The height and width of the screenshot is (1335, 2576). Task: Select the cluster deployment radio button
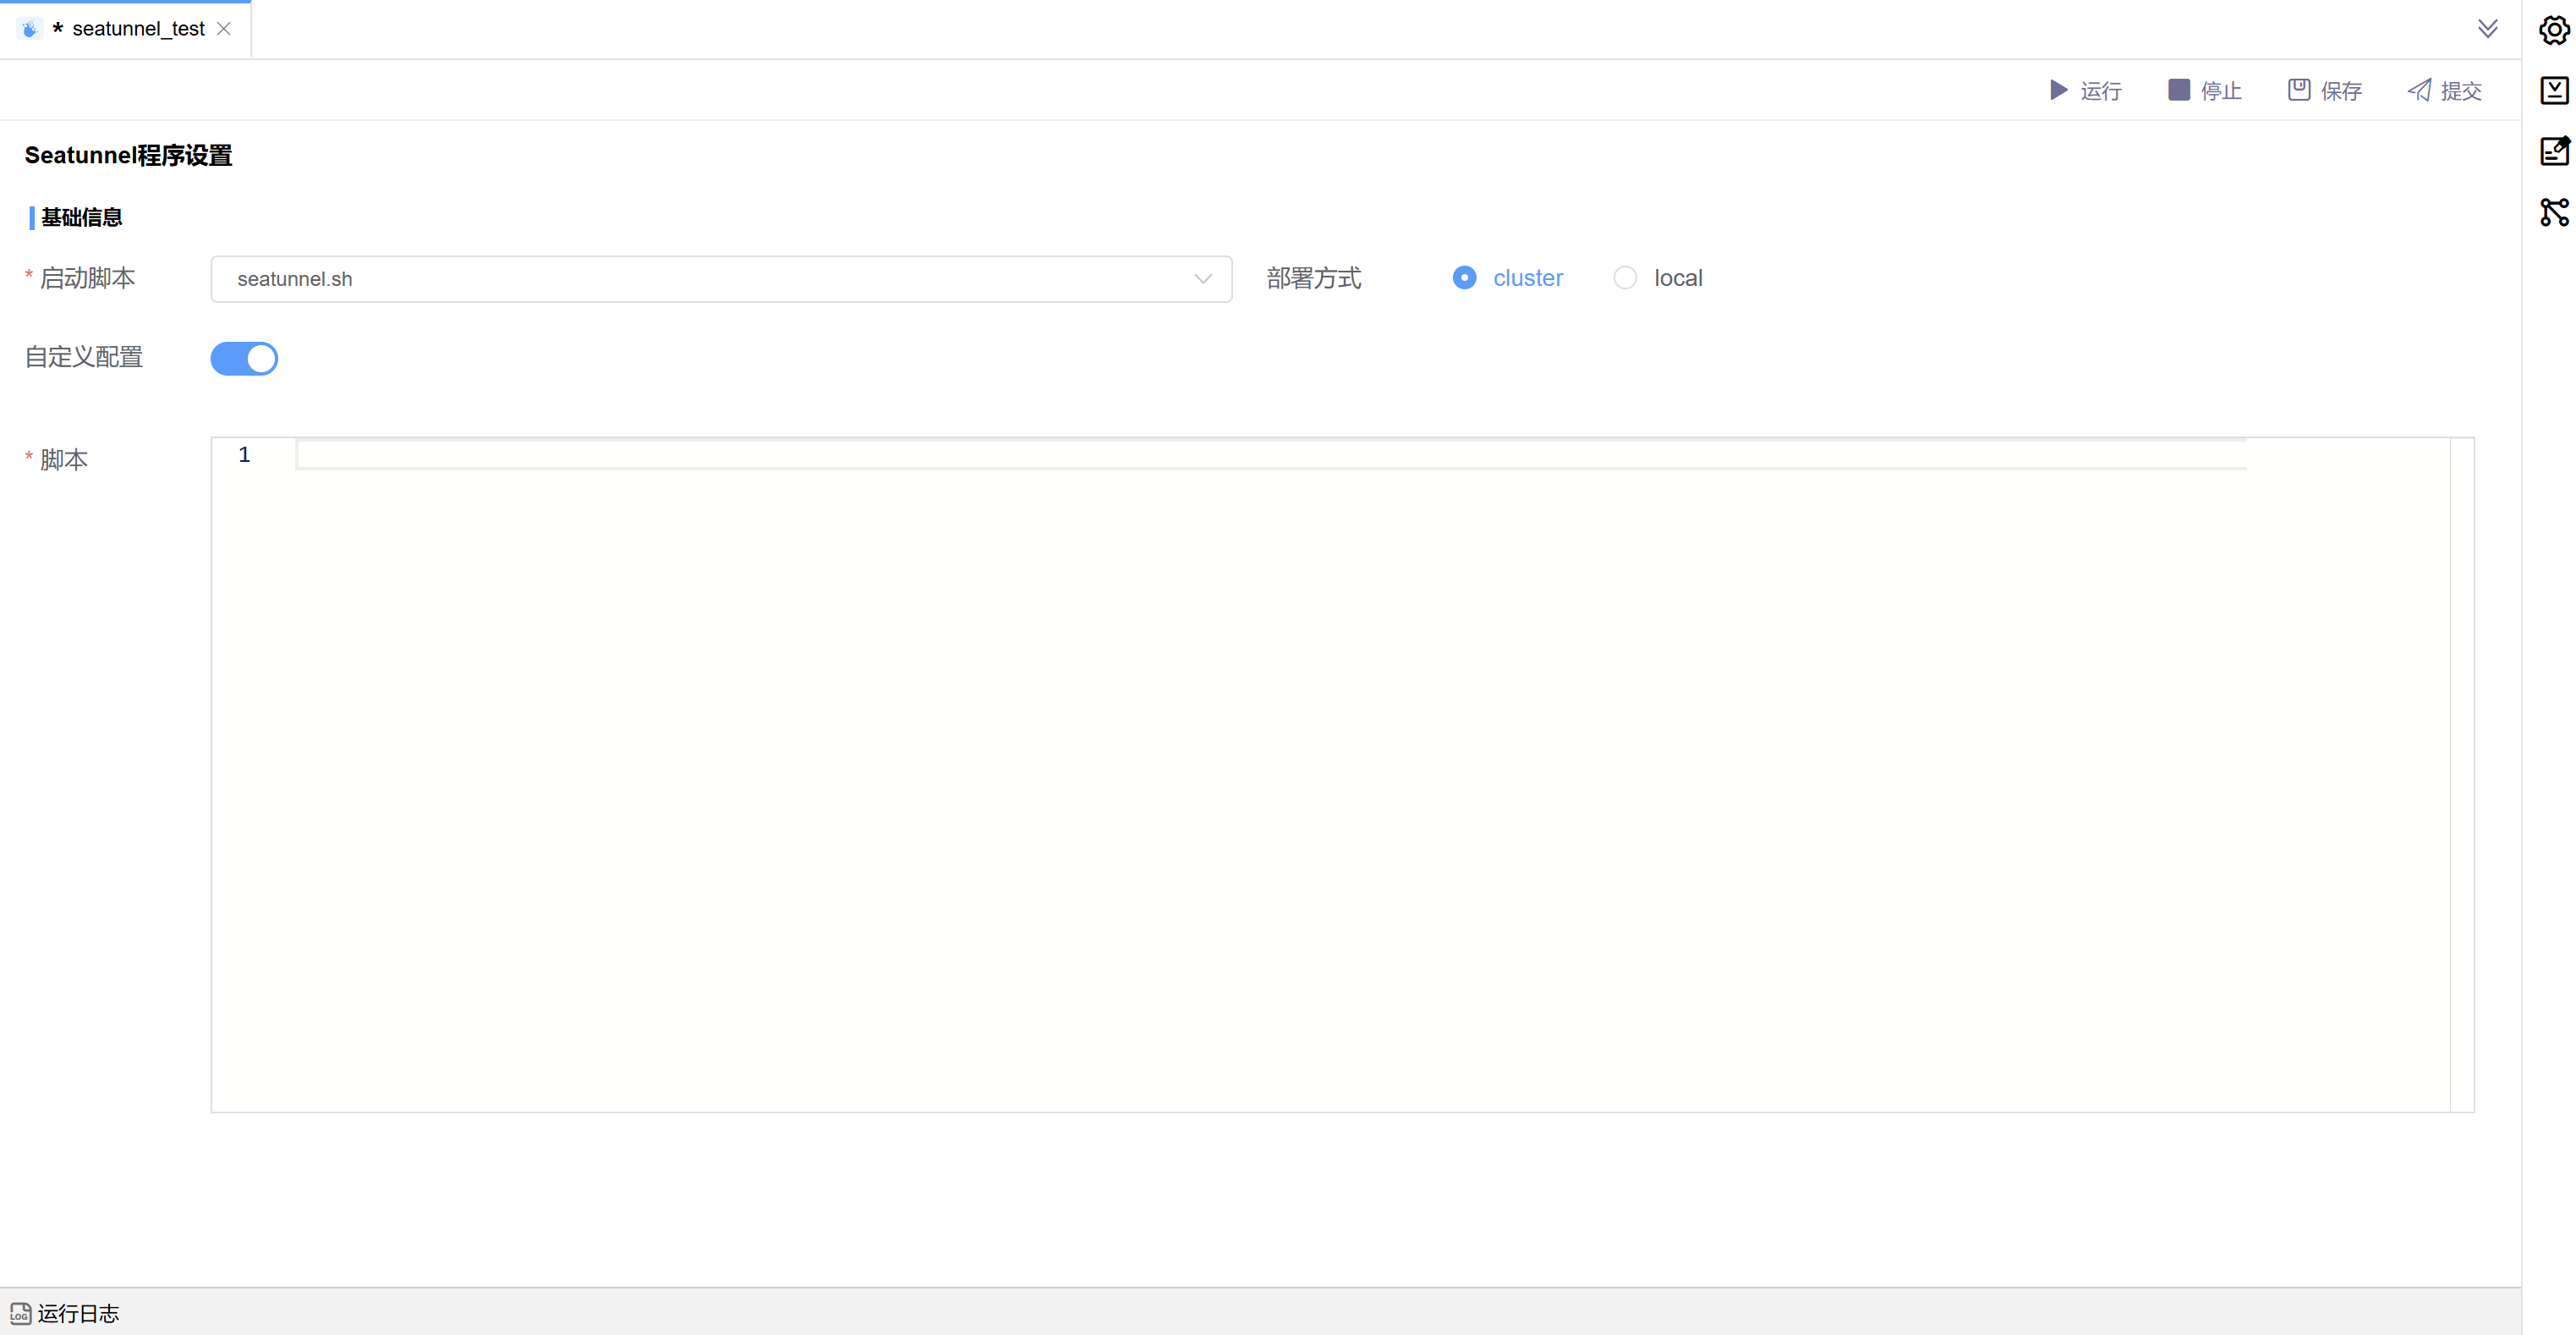pyautogui.click(x=1464, y=278)
